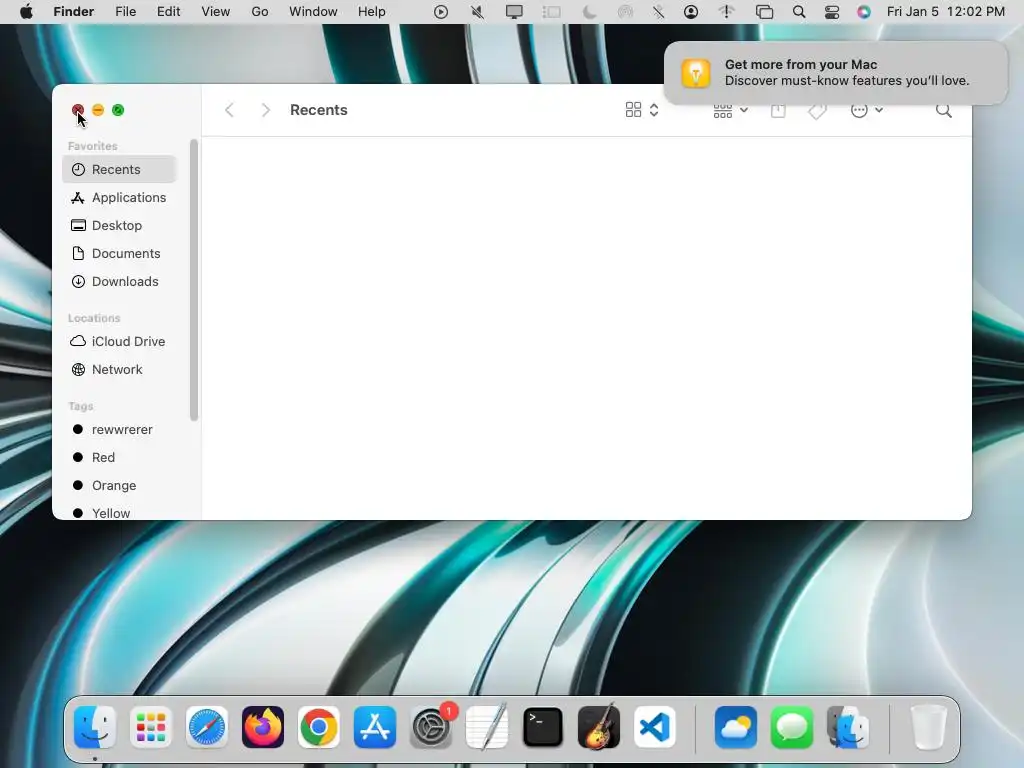Select the rewwrerer tag
The height and width of the screenshot is (768, 1024).
pyautogui.click(x=120, y=430)
